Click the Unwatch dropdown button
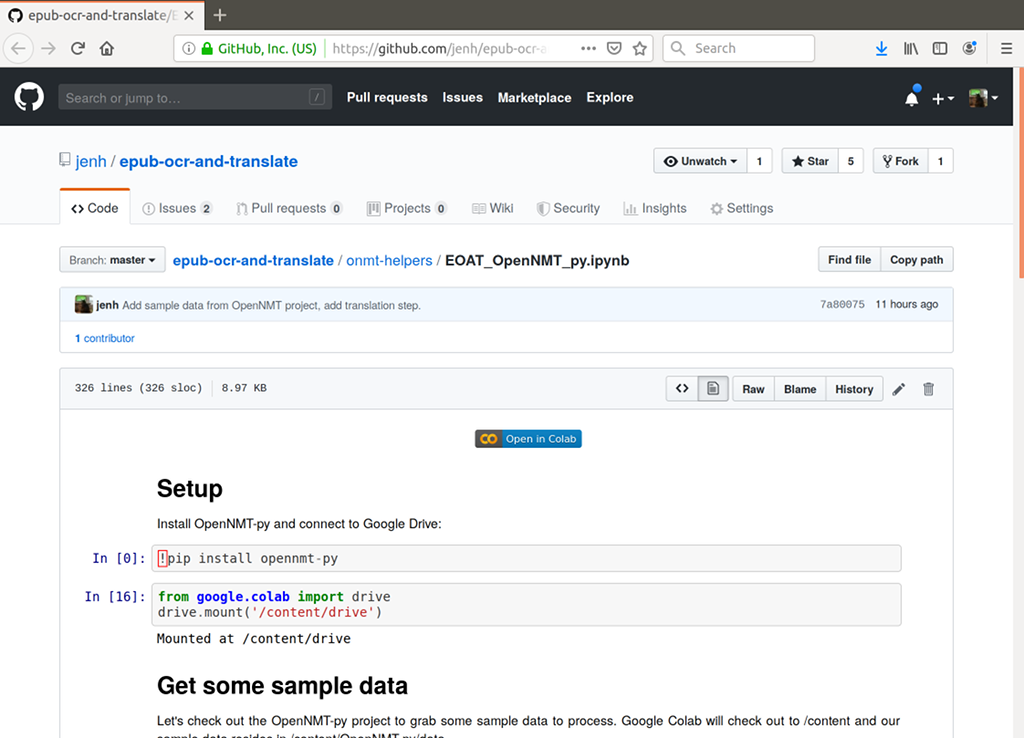The height and width of the screenshot is (738, 1024). pos(700,161)
